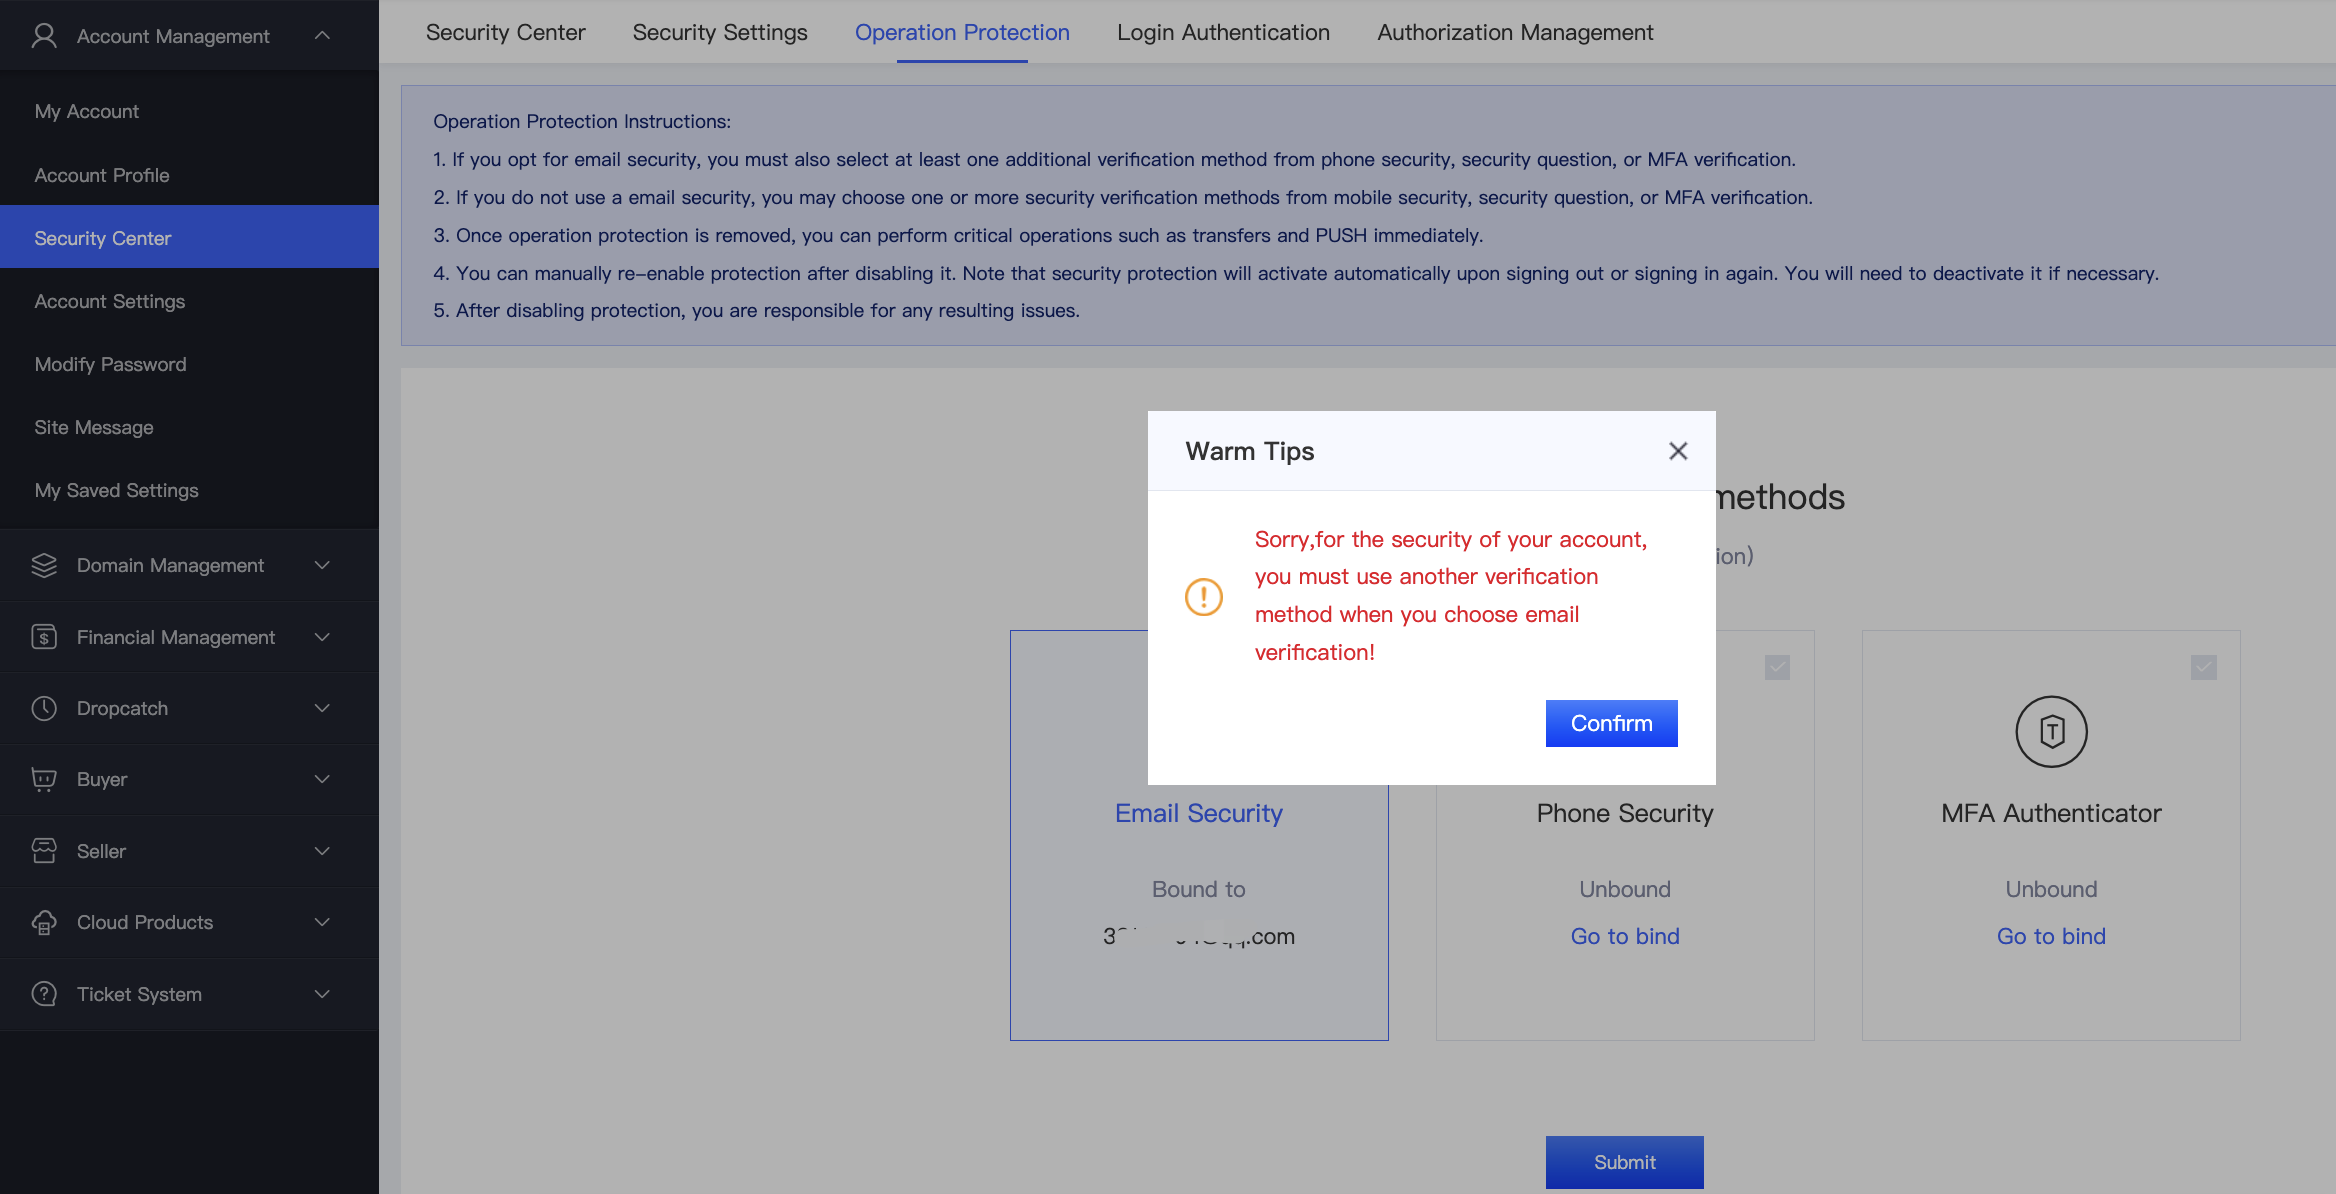Collapse the Account Management chevron
This screenshot has width=2336, height=1194.
pyautogui.click(x=322, y=36)
